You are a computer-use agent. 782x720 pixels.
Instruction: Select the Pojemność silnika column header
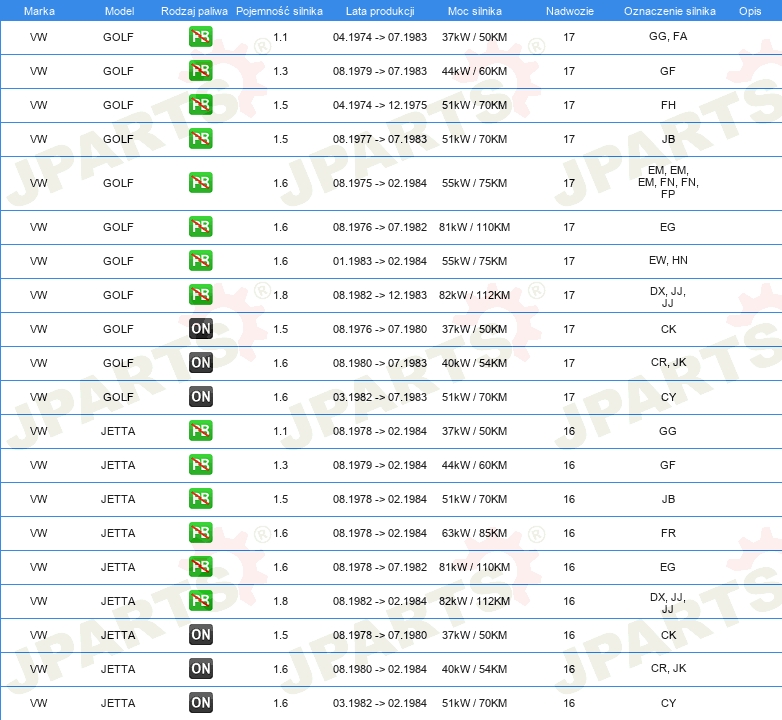[279, 10]
